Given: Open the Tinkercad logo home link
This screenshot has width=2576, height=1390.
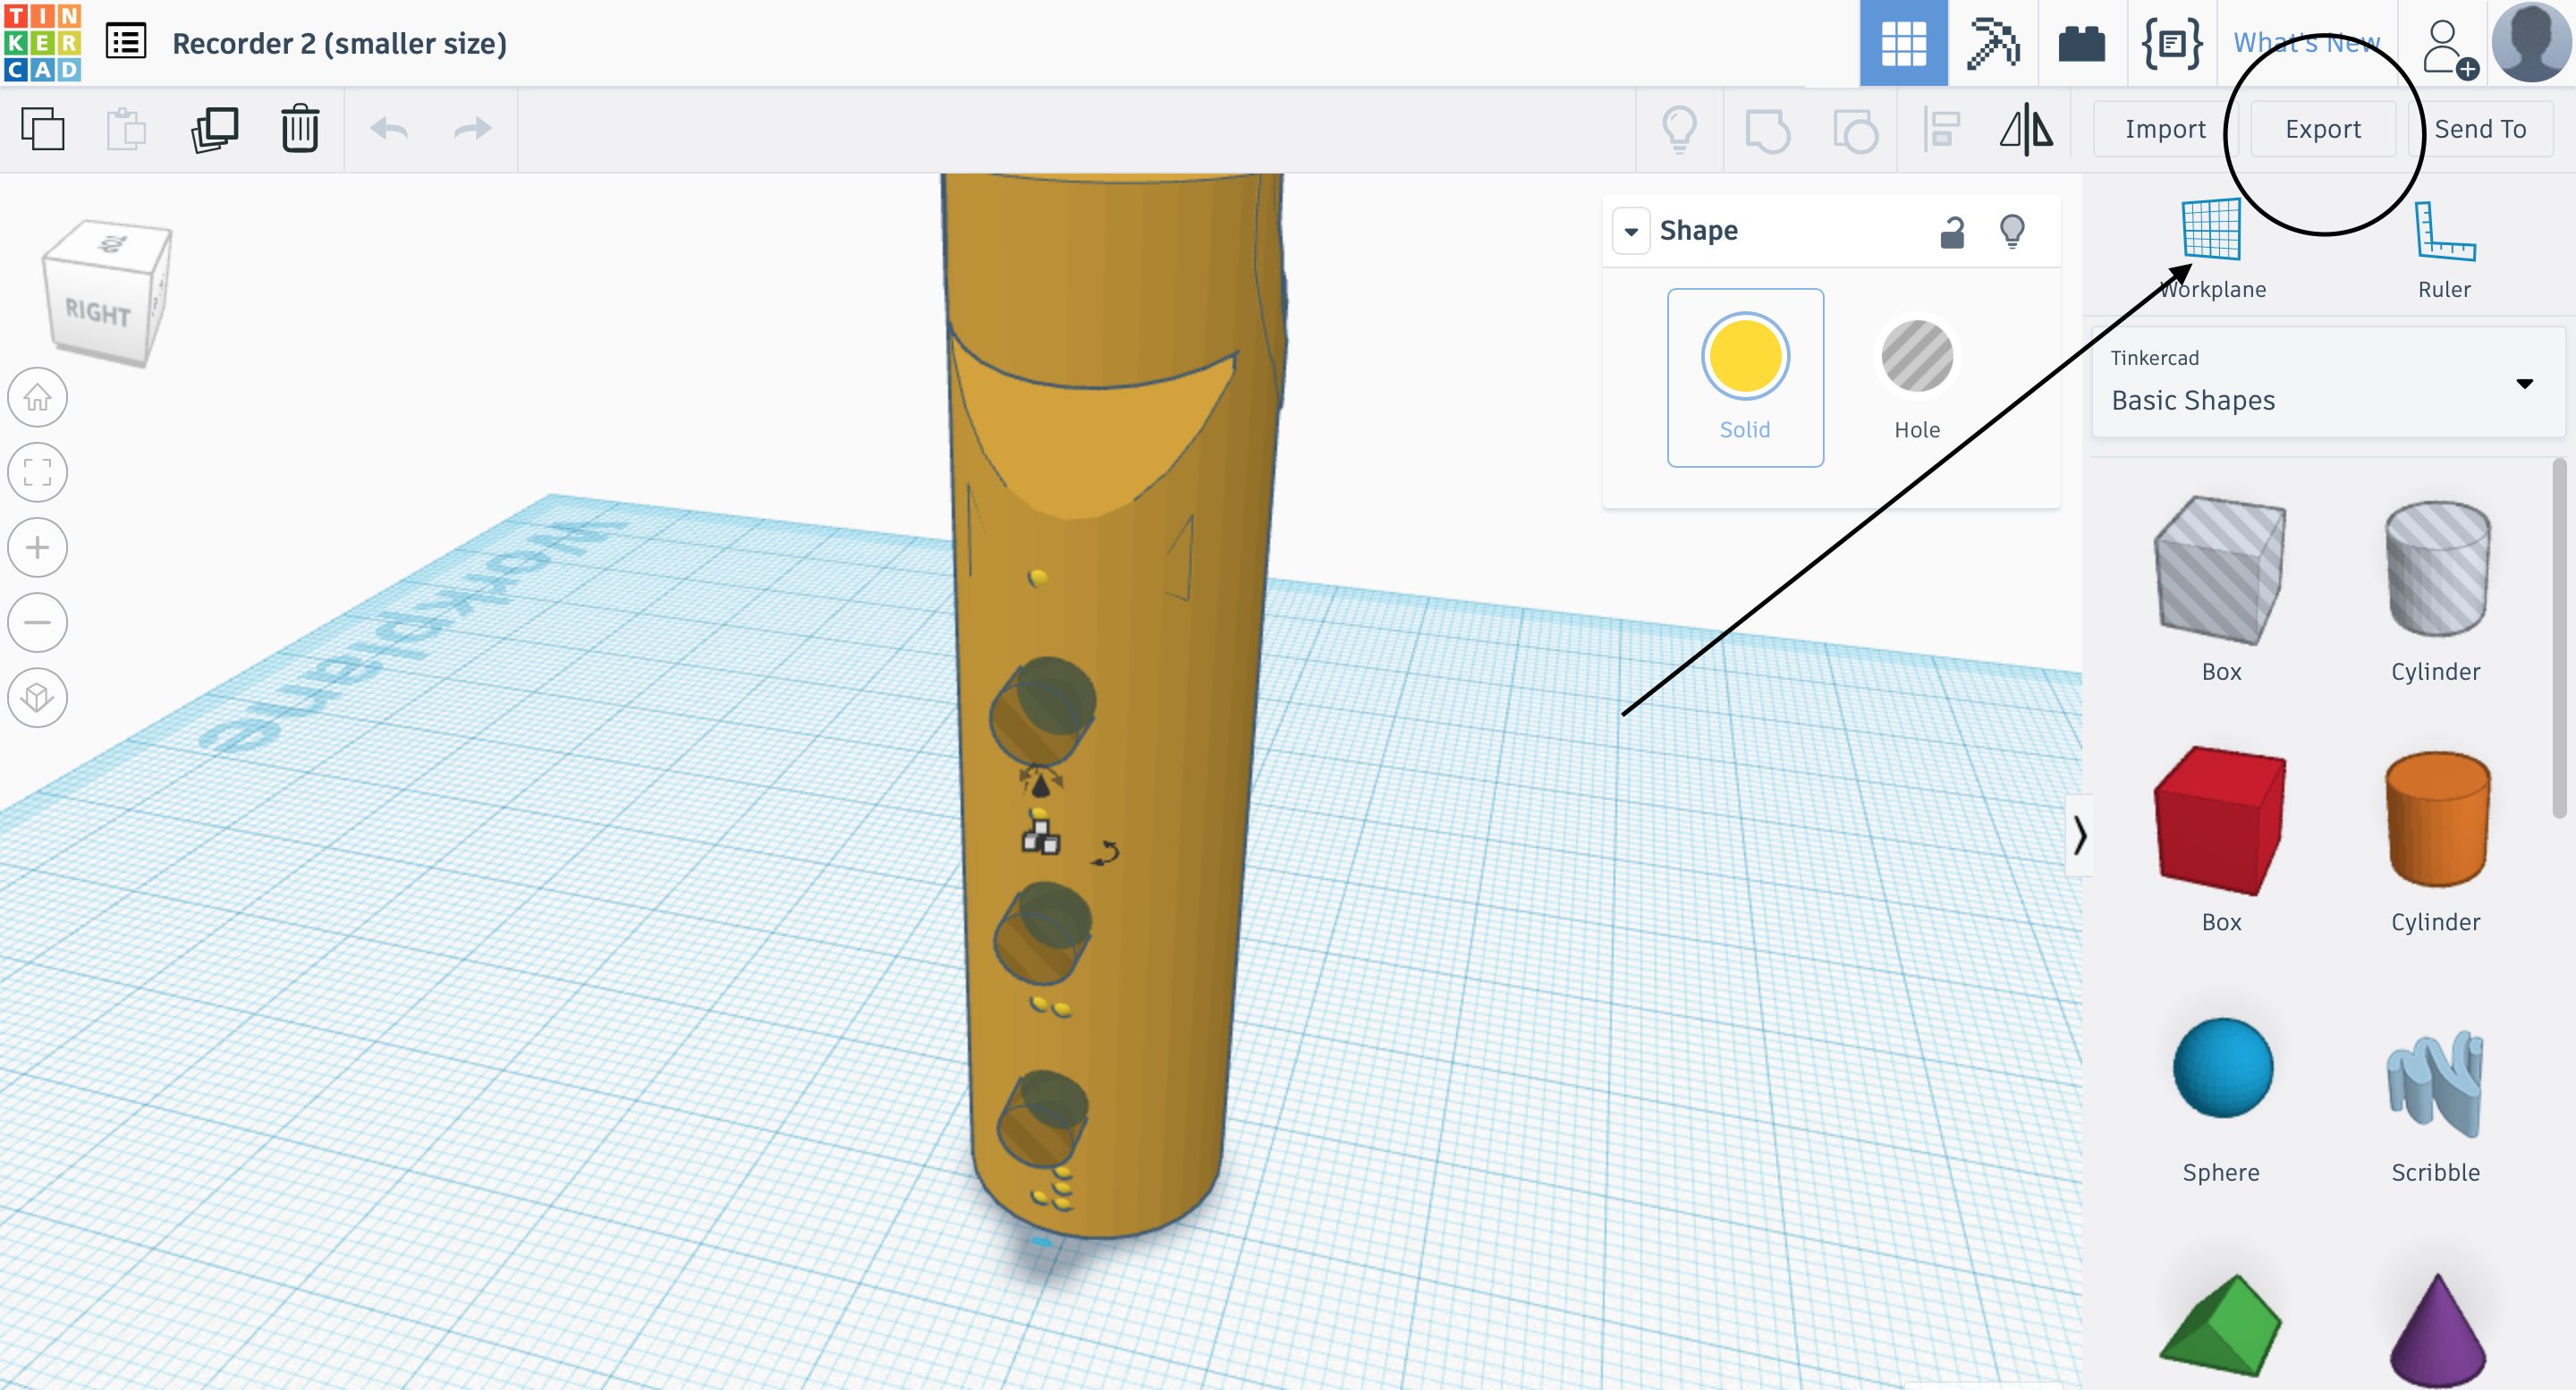Looking at the screenshot, I should (42, 42).
